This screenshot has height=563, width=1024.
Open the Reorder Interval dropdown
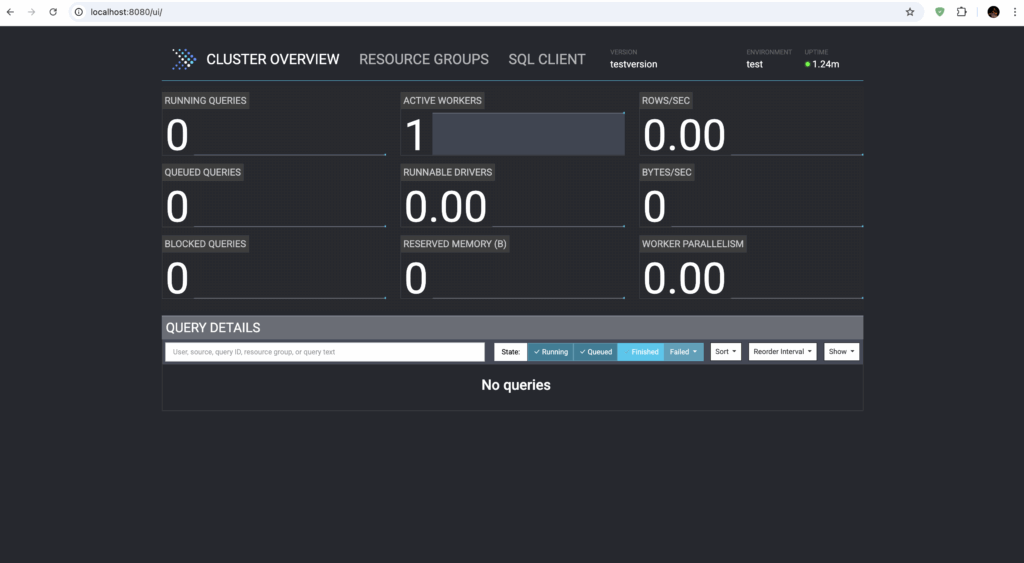[782, 352]
